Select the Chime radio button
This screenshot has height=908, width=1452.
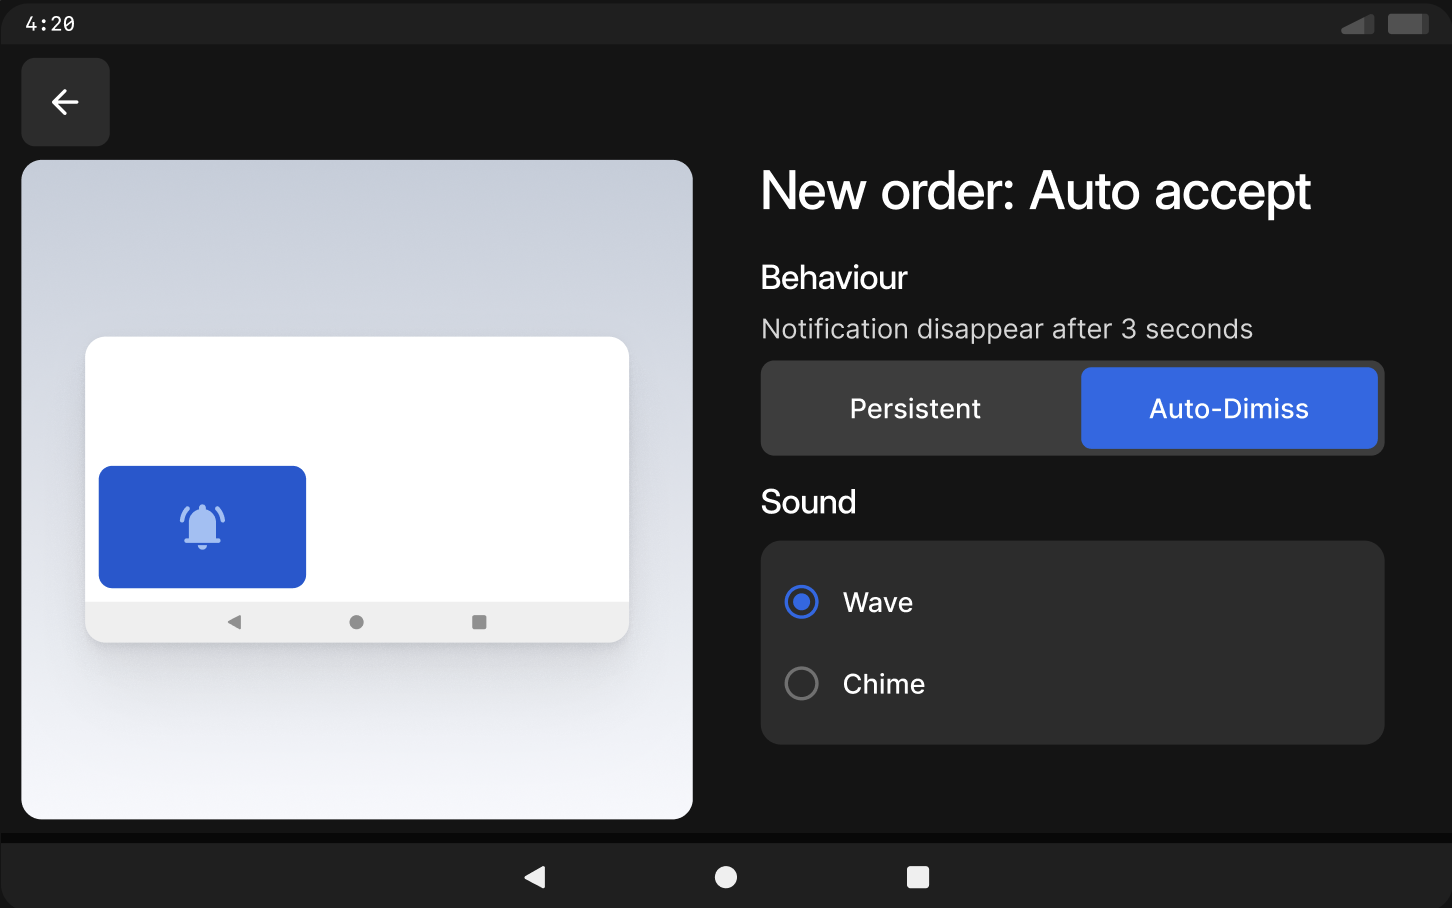pyautogui.click(x=801, y=684)
